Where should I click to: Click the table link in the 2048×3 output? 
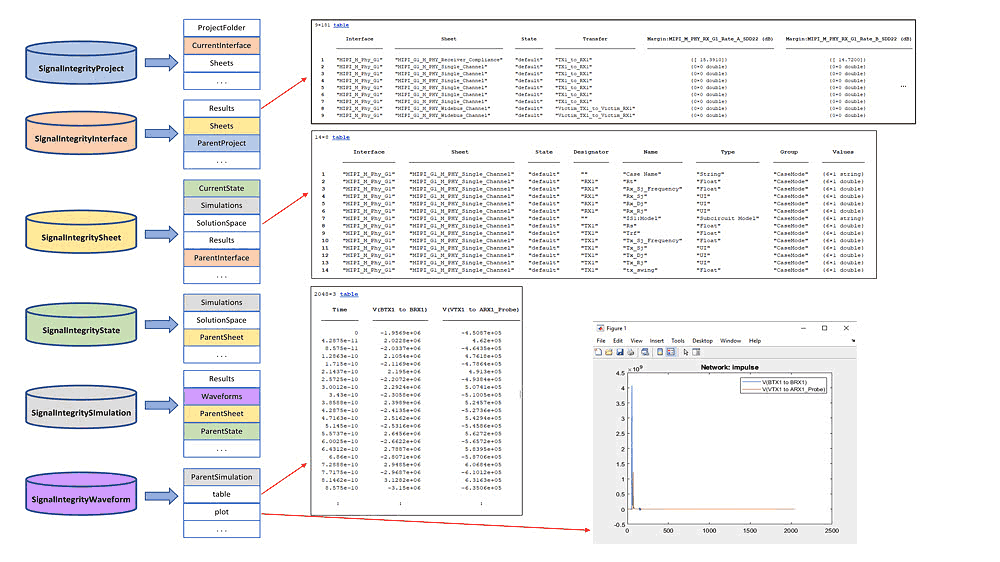coord(348,295)
